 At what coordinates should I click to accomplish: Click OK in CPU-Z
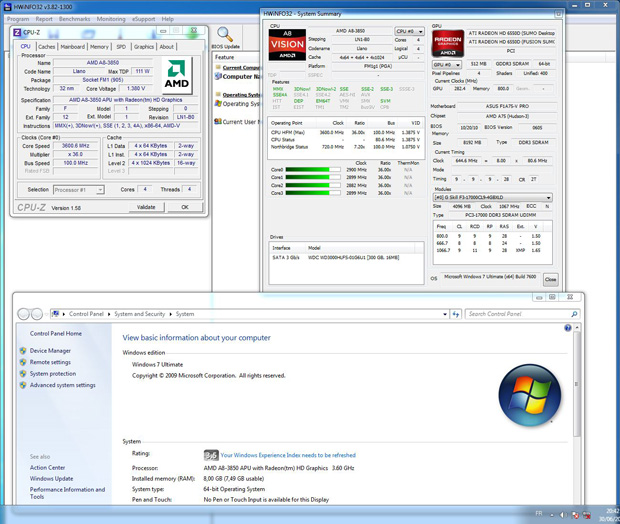(185, 207)
